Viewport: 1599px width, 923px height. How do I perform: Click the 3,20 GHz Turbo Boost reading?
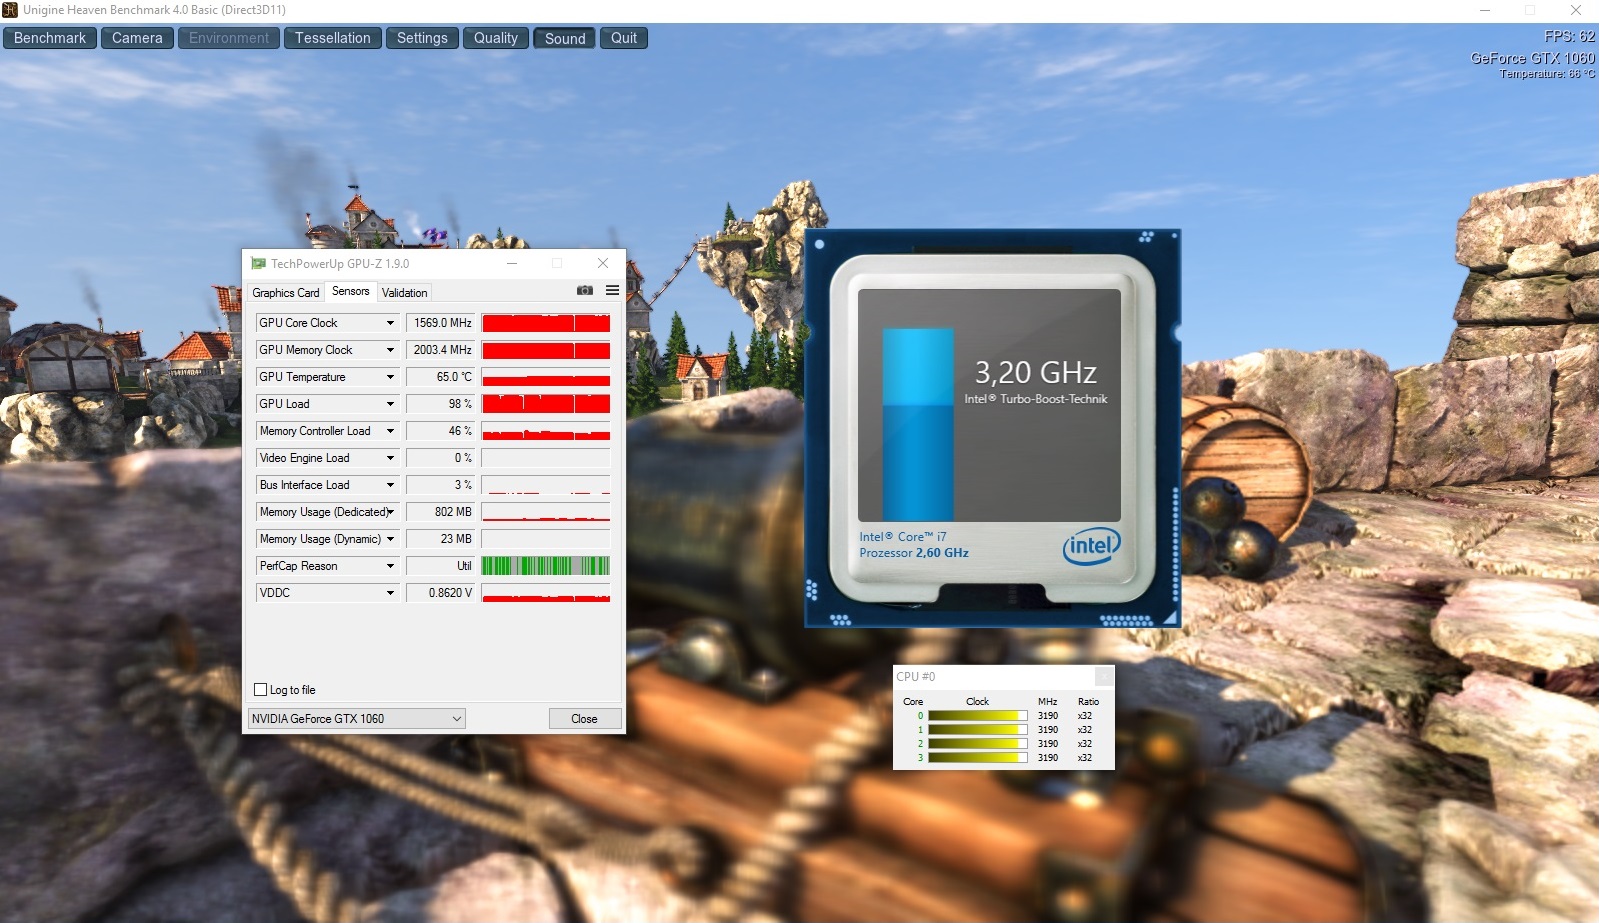(x=1036, y=373)
